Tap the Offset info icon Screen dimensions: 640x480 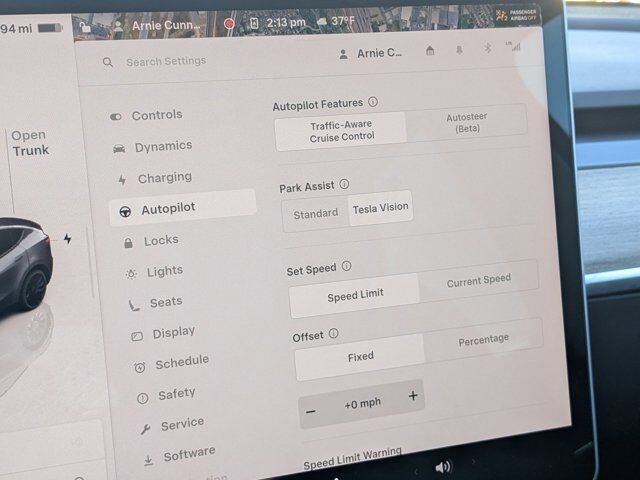[x=333, y=334]
